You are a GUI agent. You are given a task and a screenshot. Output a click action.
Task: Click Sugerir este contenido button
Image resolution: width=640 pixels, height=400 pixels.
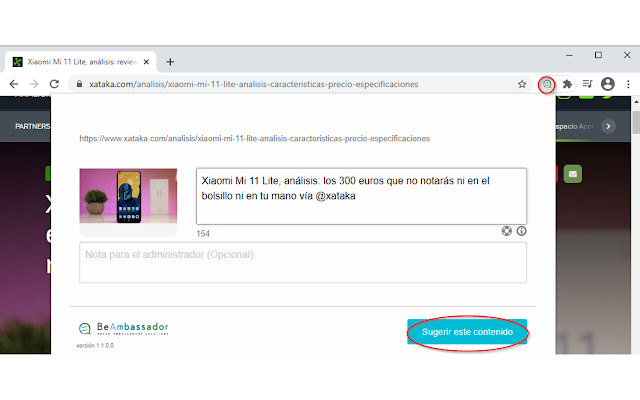click(x=467, y=332)
